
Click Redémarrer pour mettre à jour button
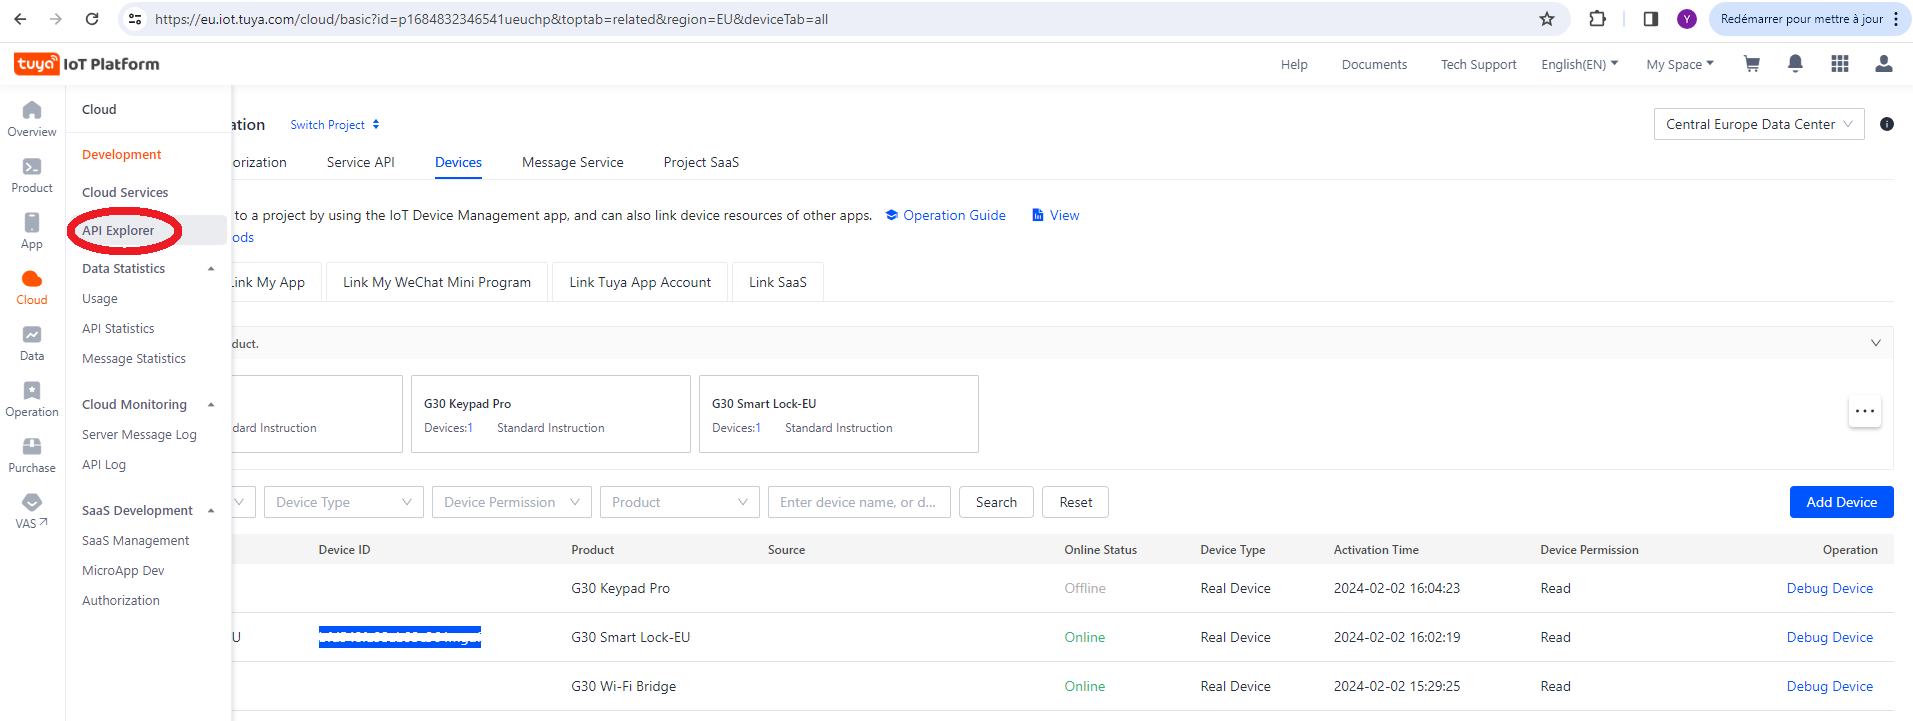tap(1801, 19)
